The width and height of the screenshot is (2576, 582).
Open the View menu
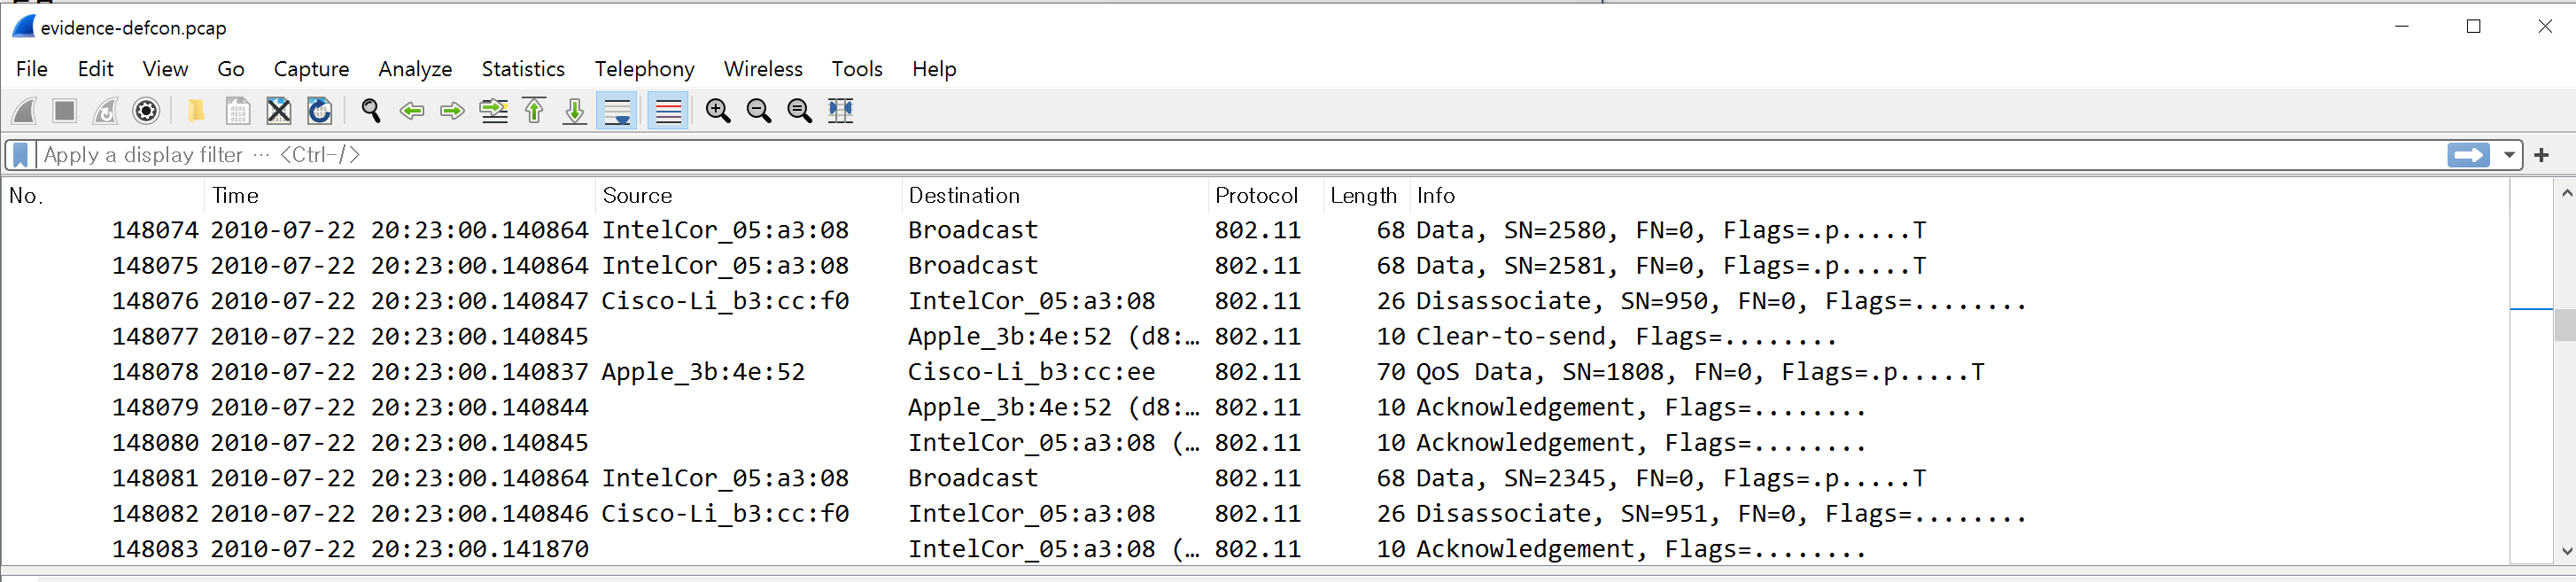point(165,69)
